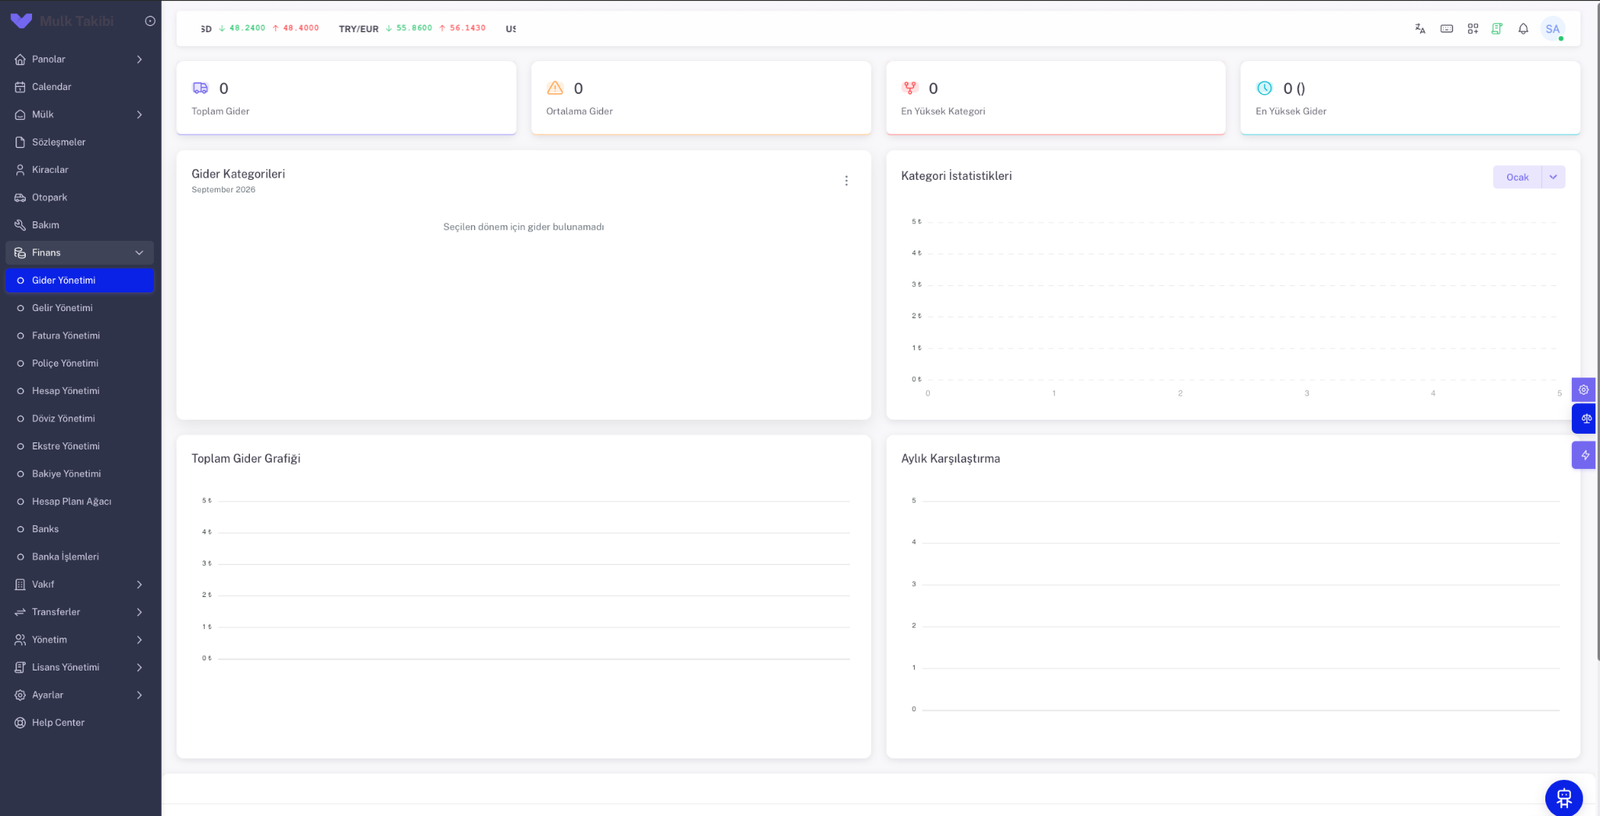Open Banka İşlemleri item

pyautogui.click(x=80, y=557)
